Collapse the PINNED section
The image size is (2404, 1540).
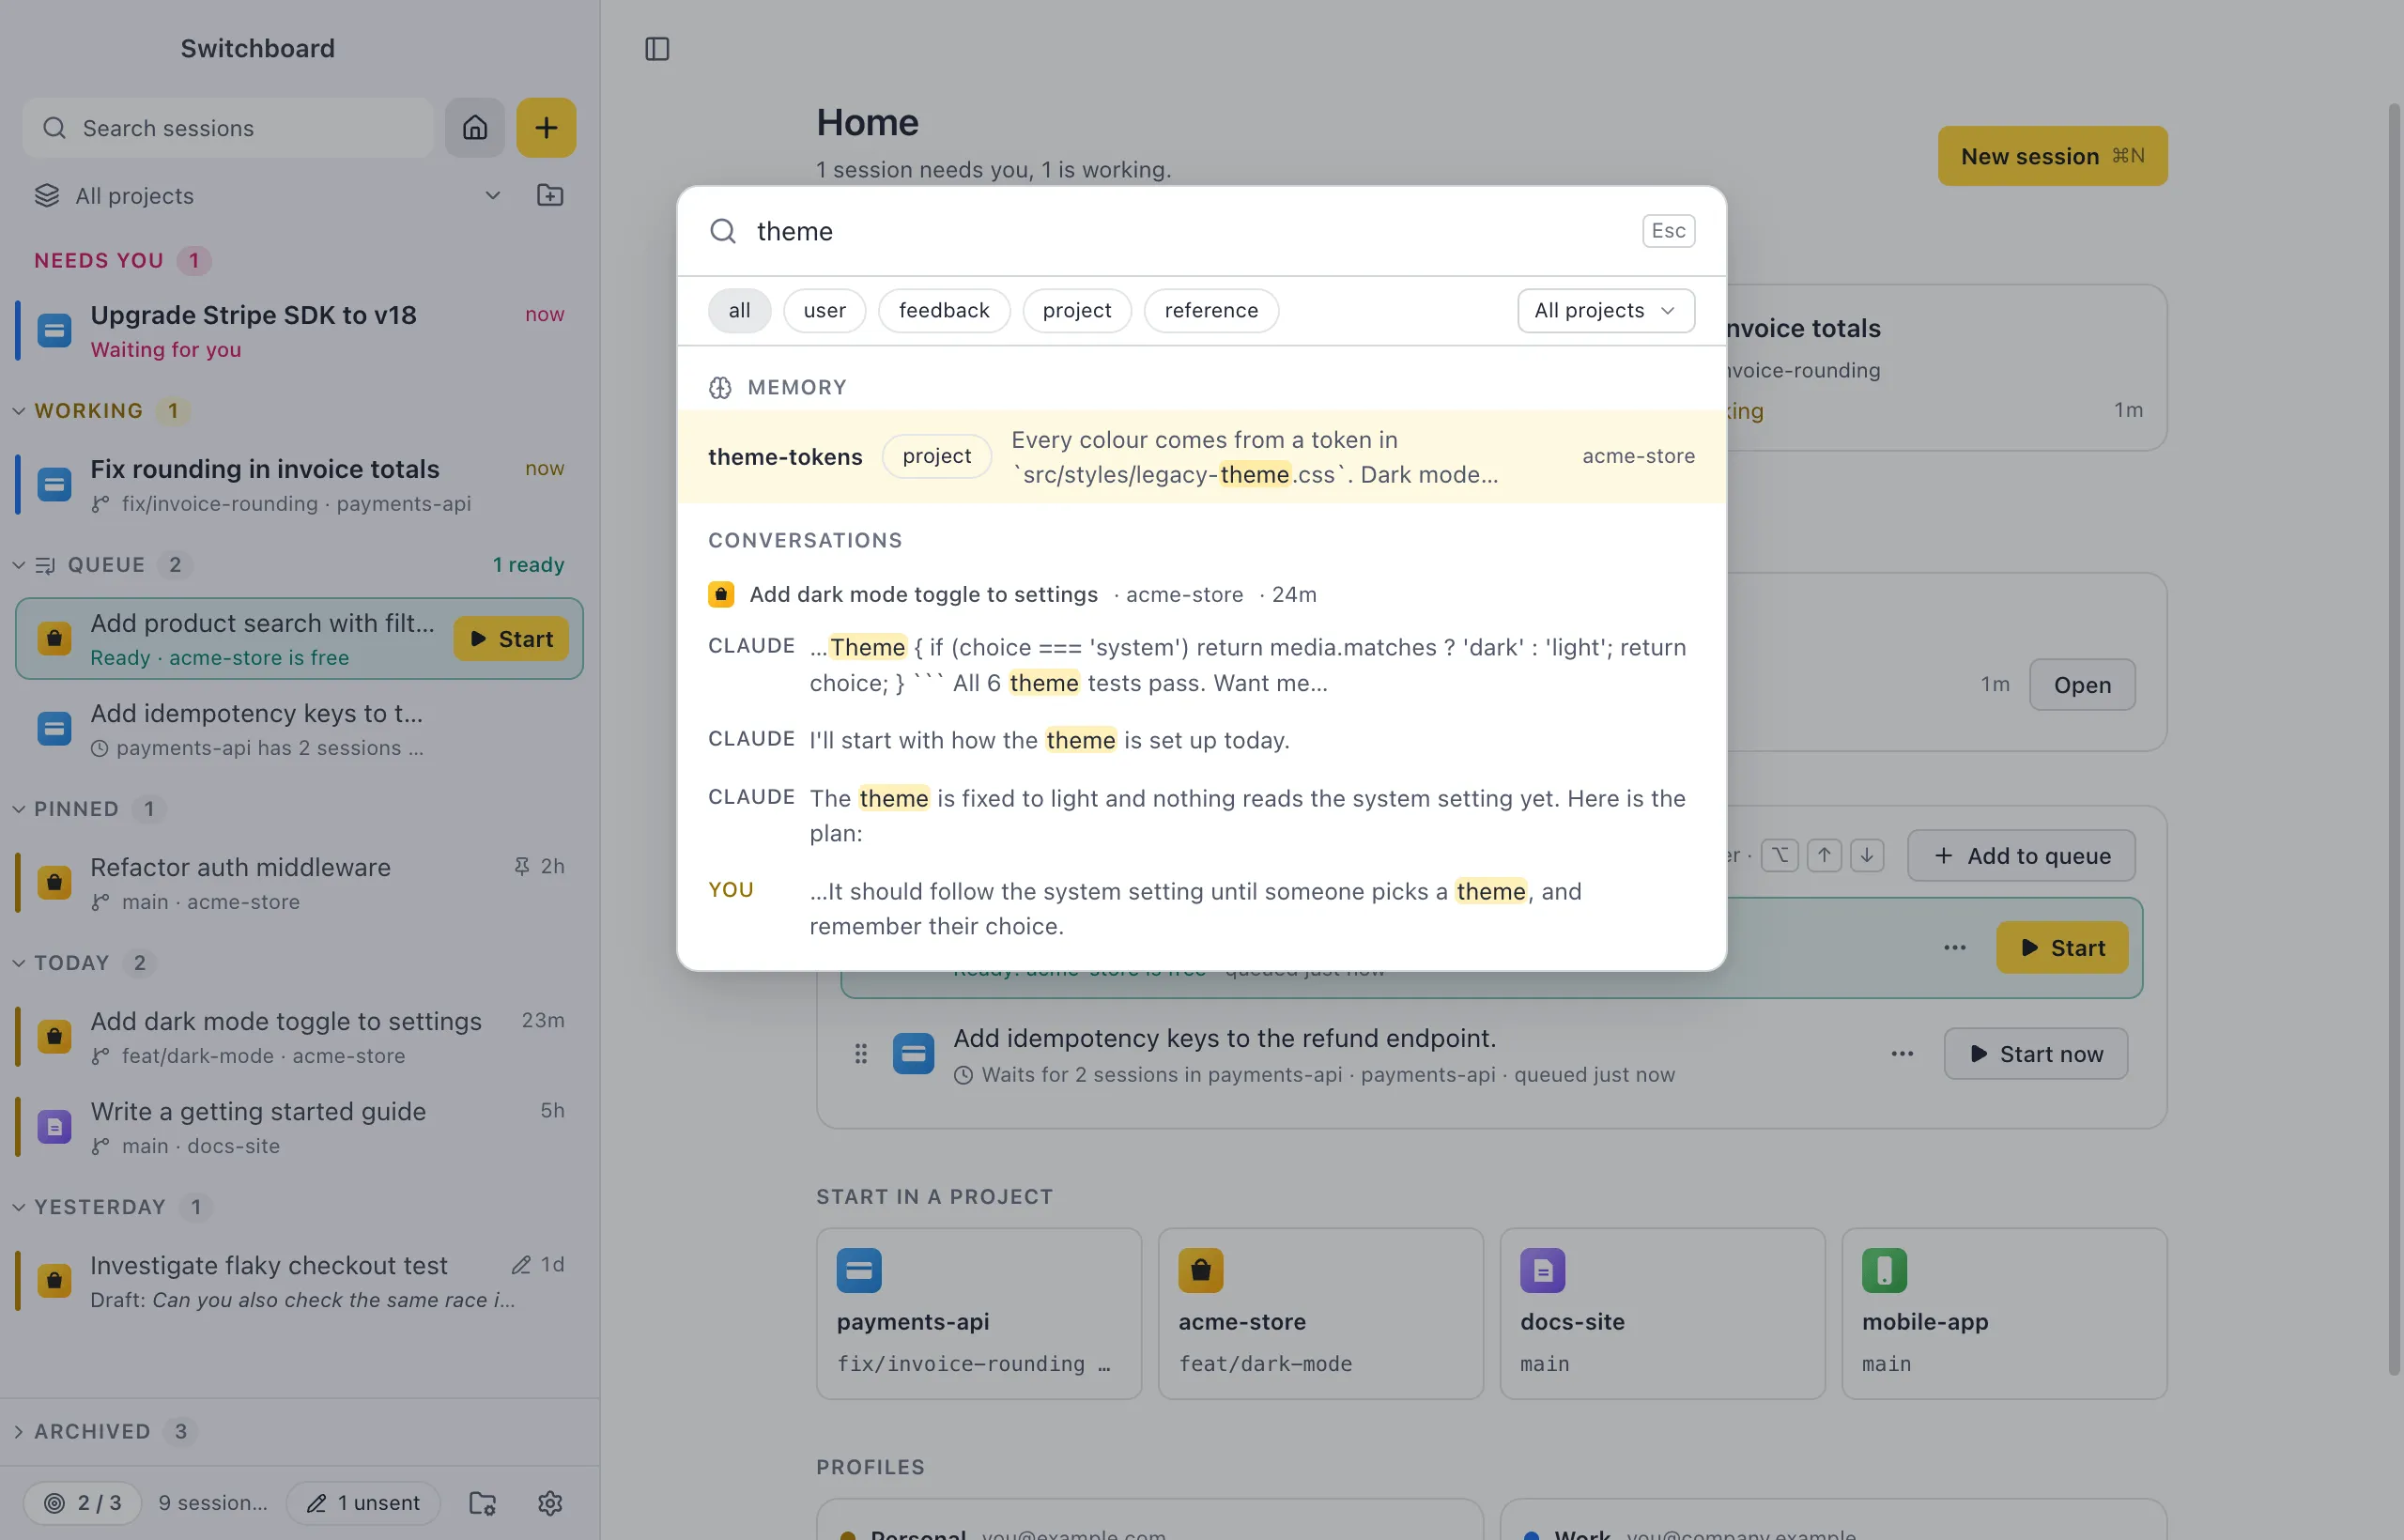point(19,809)
